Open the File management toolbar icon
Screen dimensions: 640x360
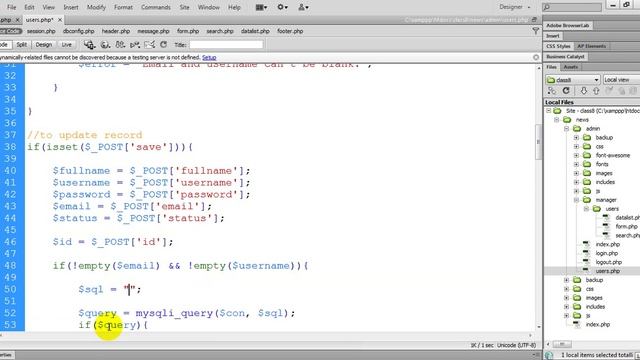[120, 44]
